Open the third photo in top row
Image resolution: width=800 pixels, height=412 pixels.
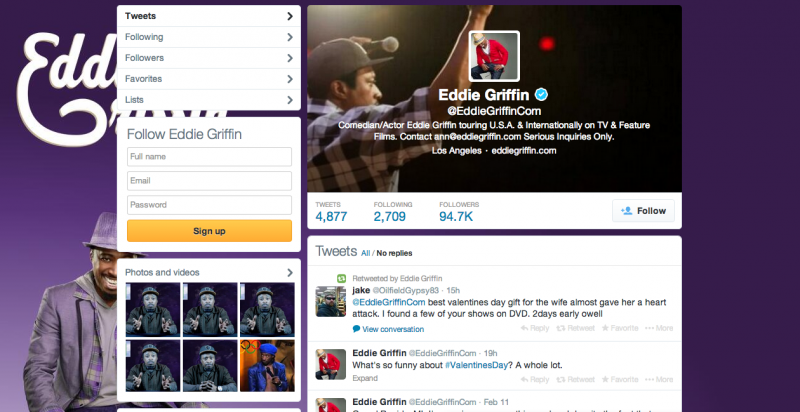[x=267, y=310]
